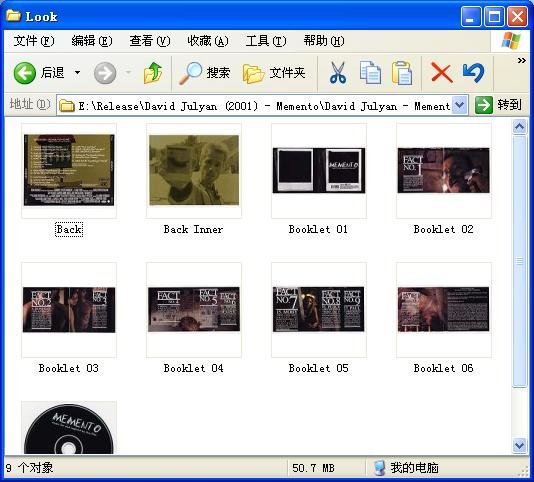
Task: Click the scrollbar down arrow
Action: coord(519,445)
